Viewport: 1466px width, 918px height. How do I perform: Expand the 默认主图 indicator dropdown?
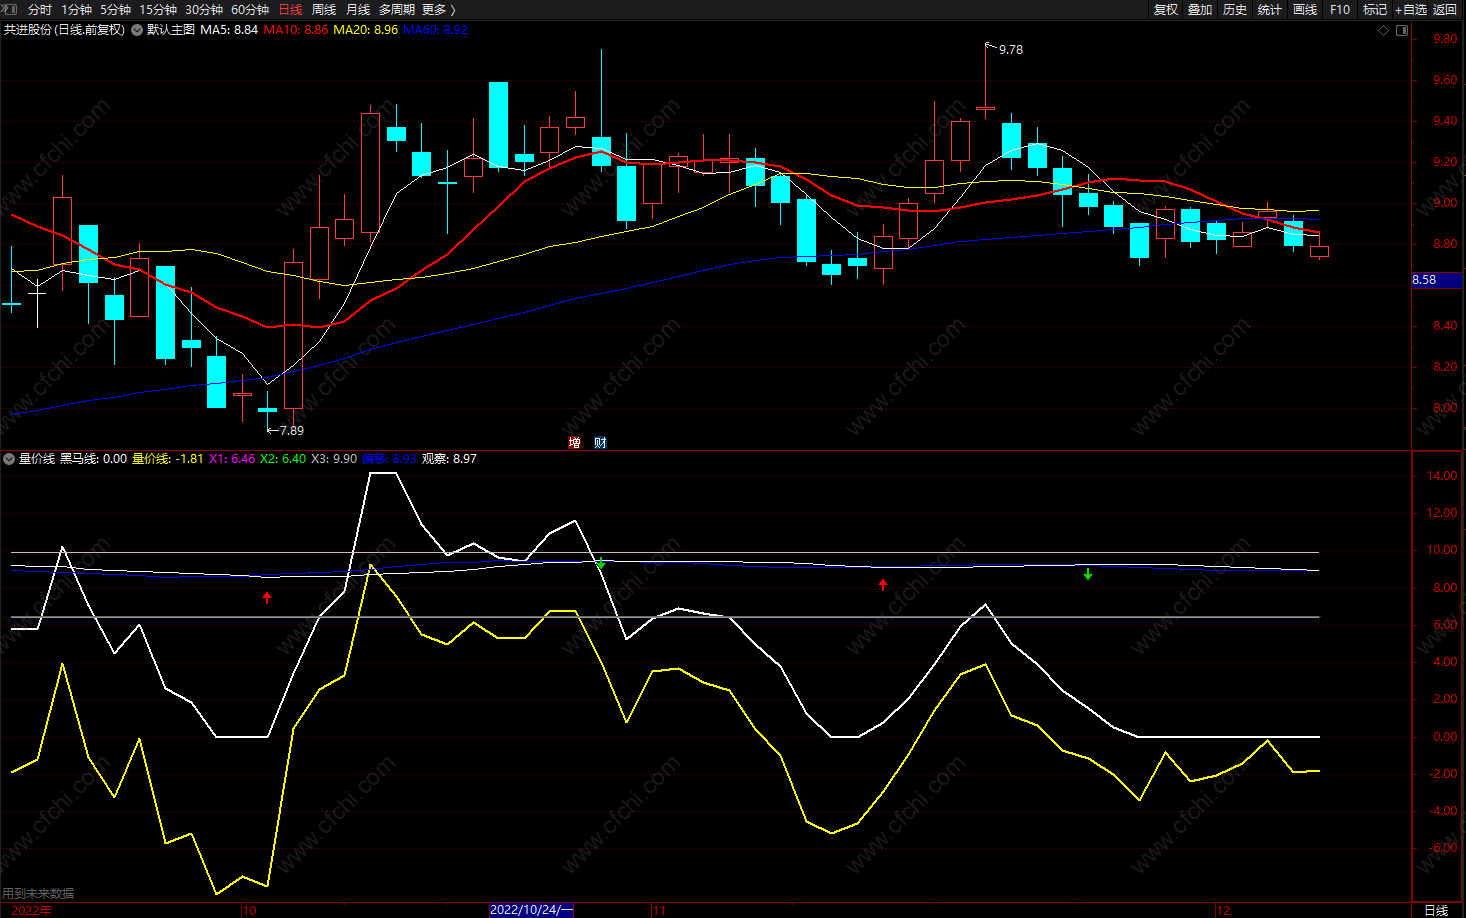click(x=137, y=30)
